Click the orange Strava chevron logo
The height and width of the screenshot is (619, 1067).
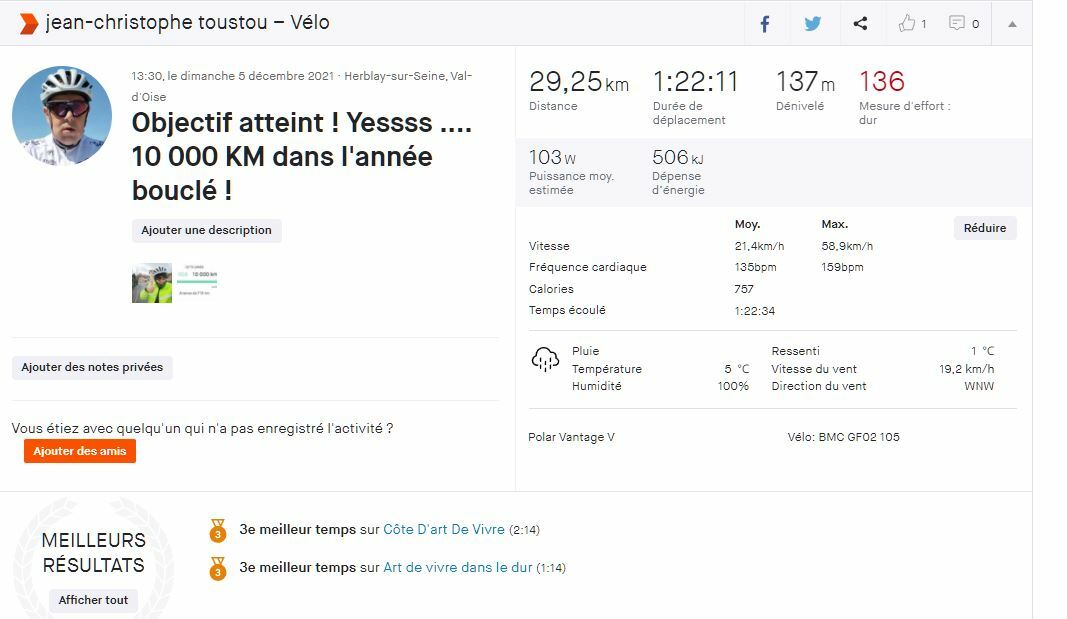point(29,23)
